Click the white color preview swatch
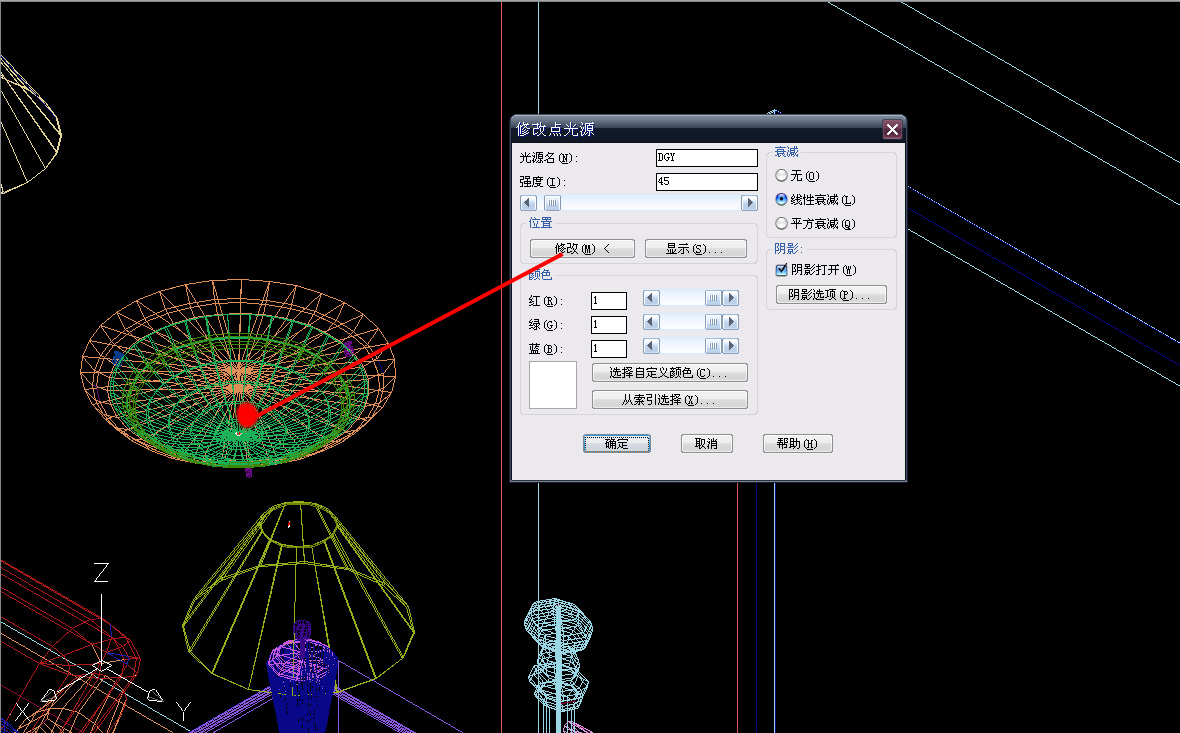1180x733 pixels. pyautogui.click(x=553, y=385)
